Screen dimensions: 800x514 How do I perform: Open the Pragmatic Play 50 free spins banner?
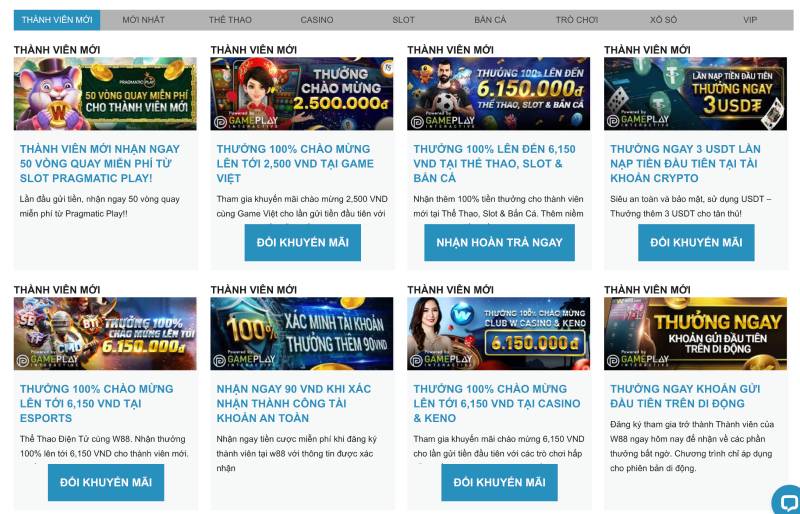(x=105, y=93)
